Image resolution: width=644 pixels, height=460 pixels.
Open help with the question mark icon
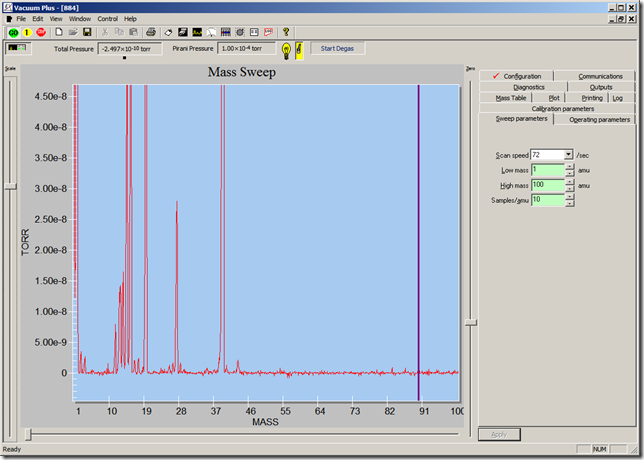click(286, 32)
